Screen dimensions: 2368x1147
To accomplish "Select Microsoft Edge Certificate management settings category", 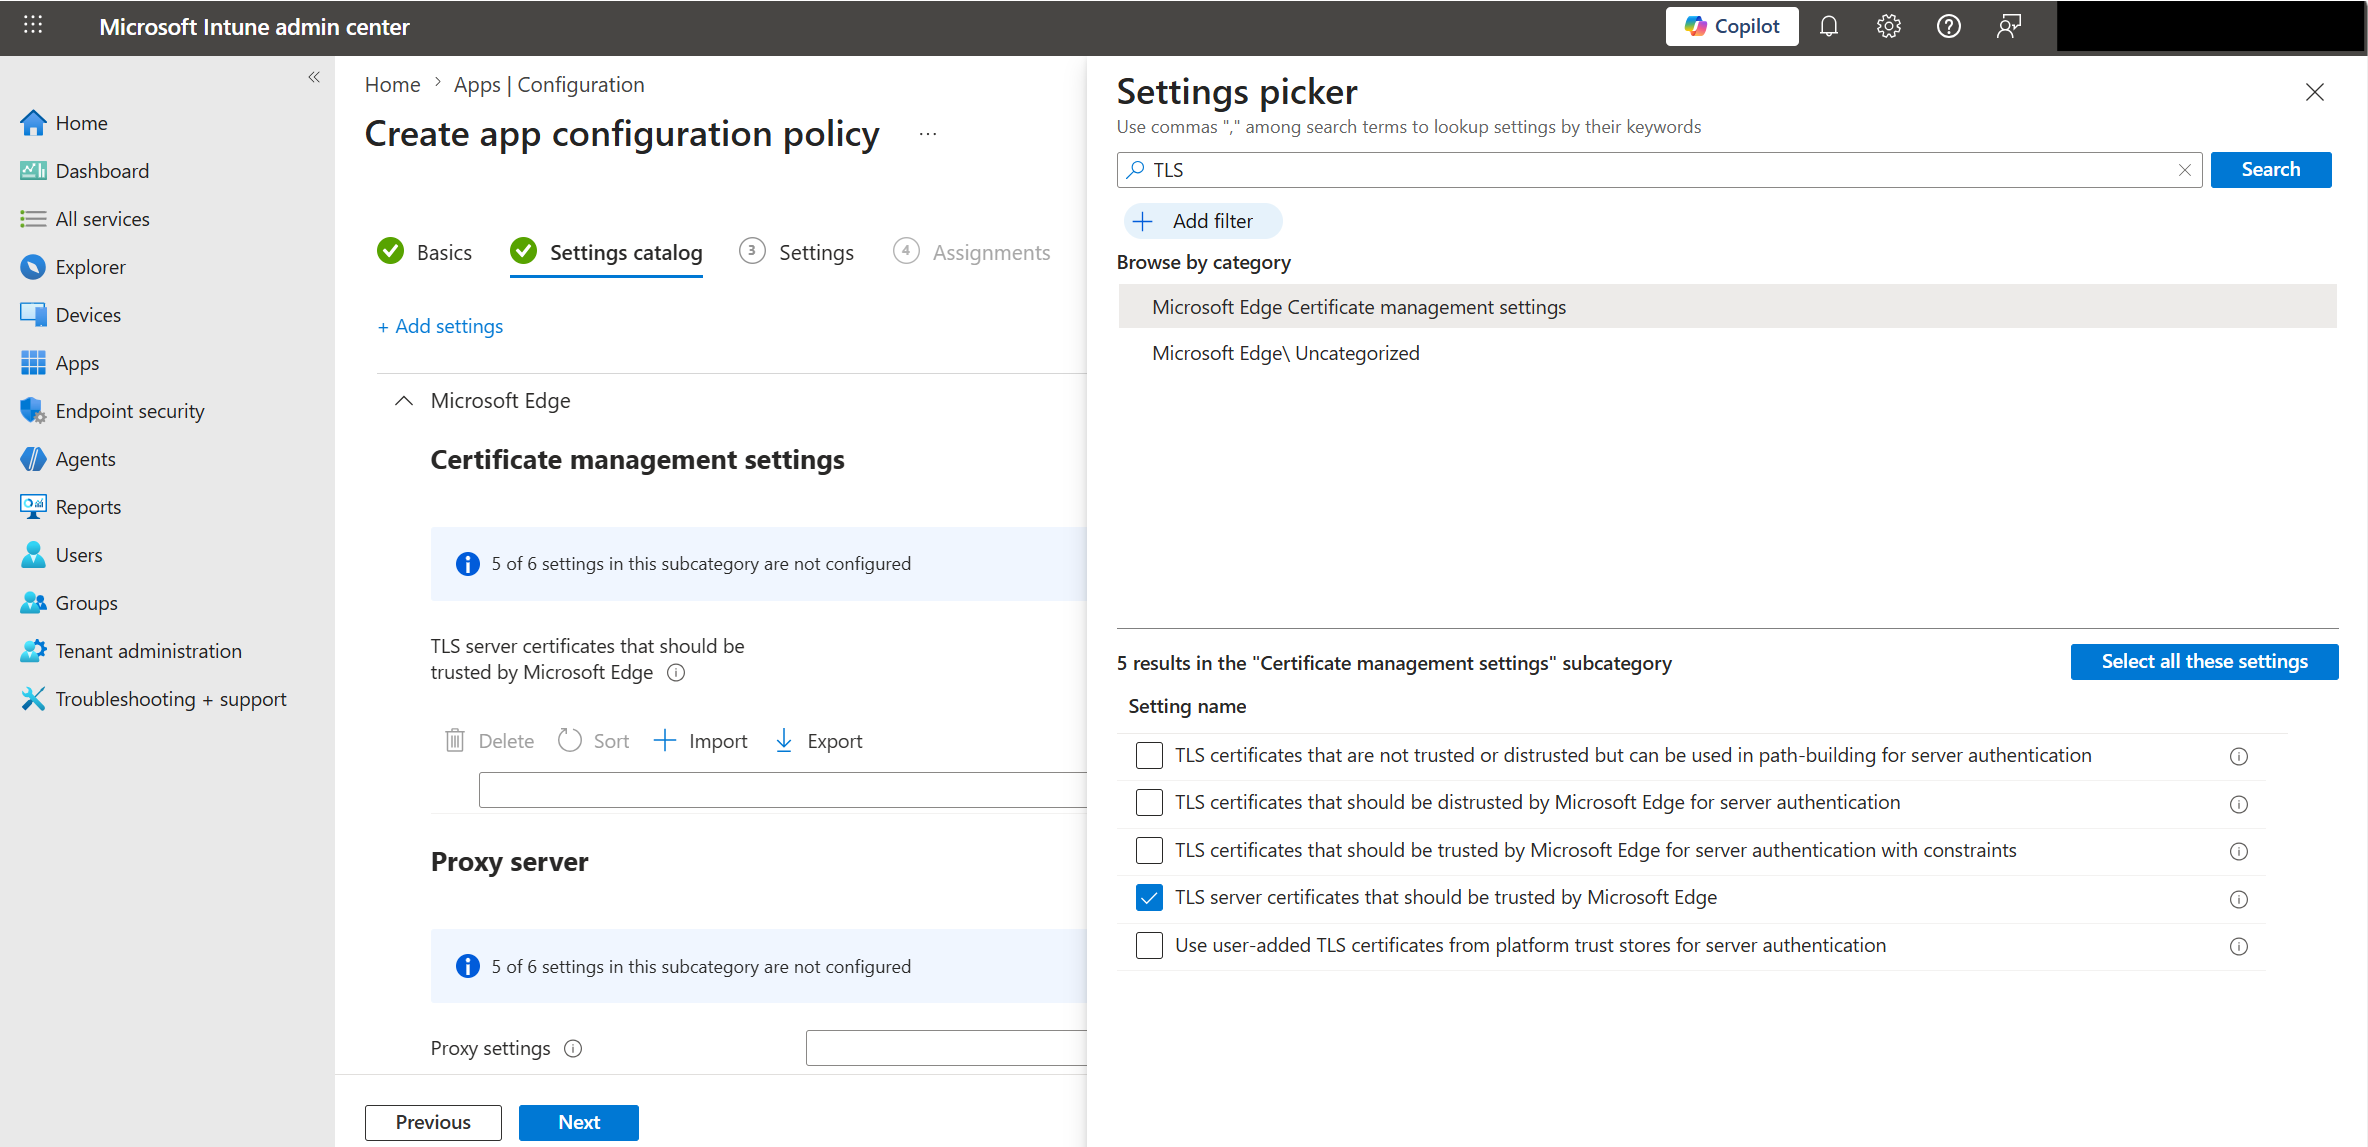I will [x=1727, y=307].
